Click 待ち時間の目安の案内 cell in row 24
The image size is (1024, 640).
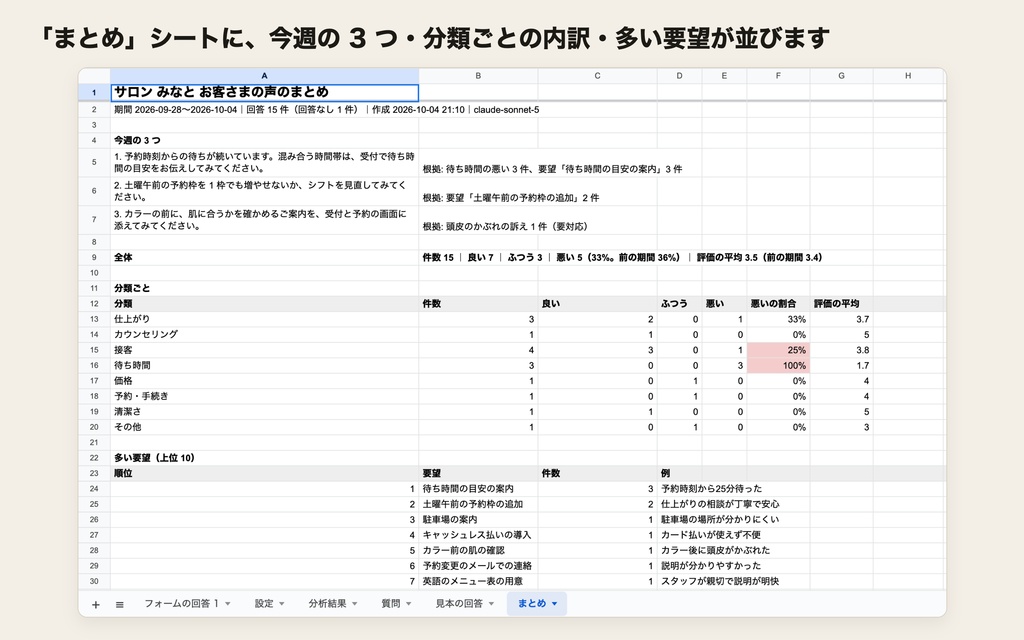478,488
